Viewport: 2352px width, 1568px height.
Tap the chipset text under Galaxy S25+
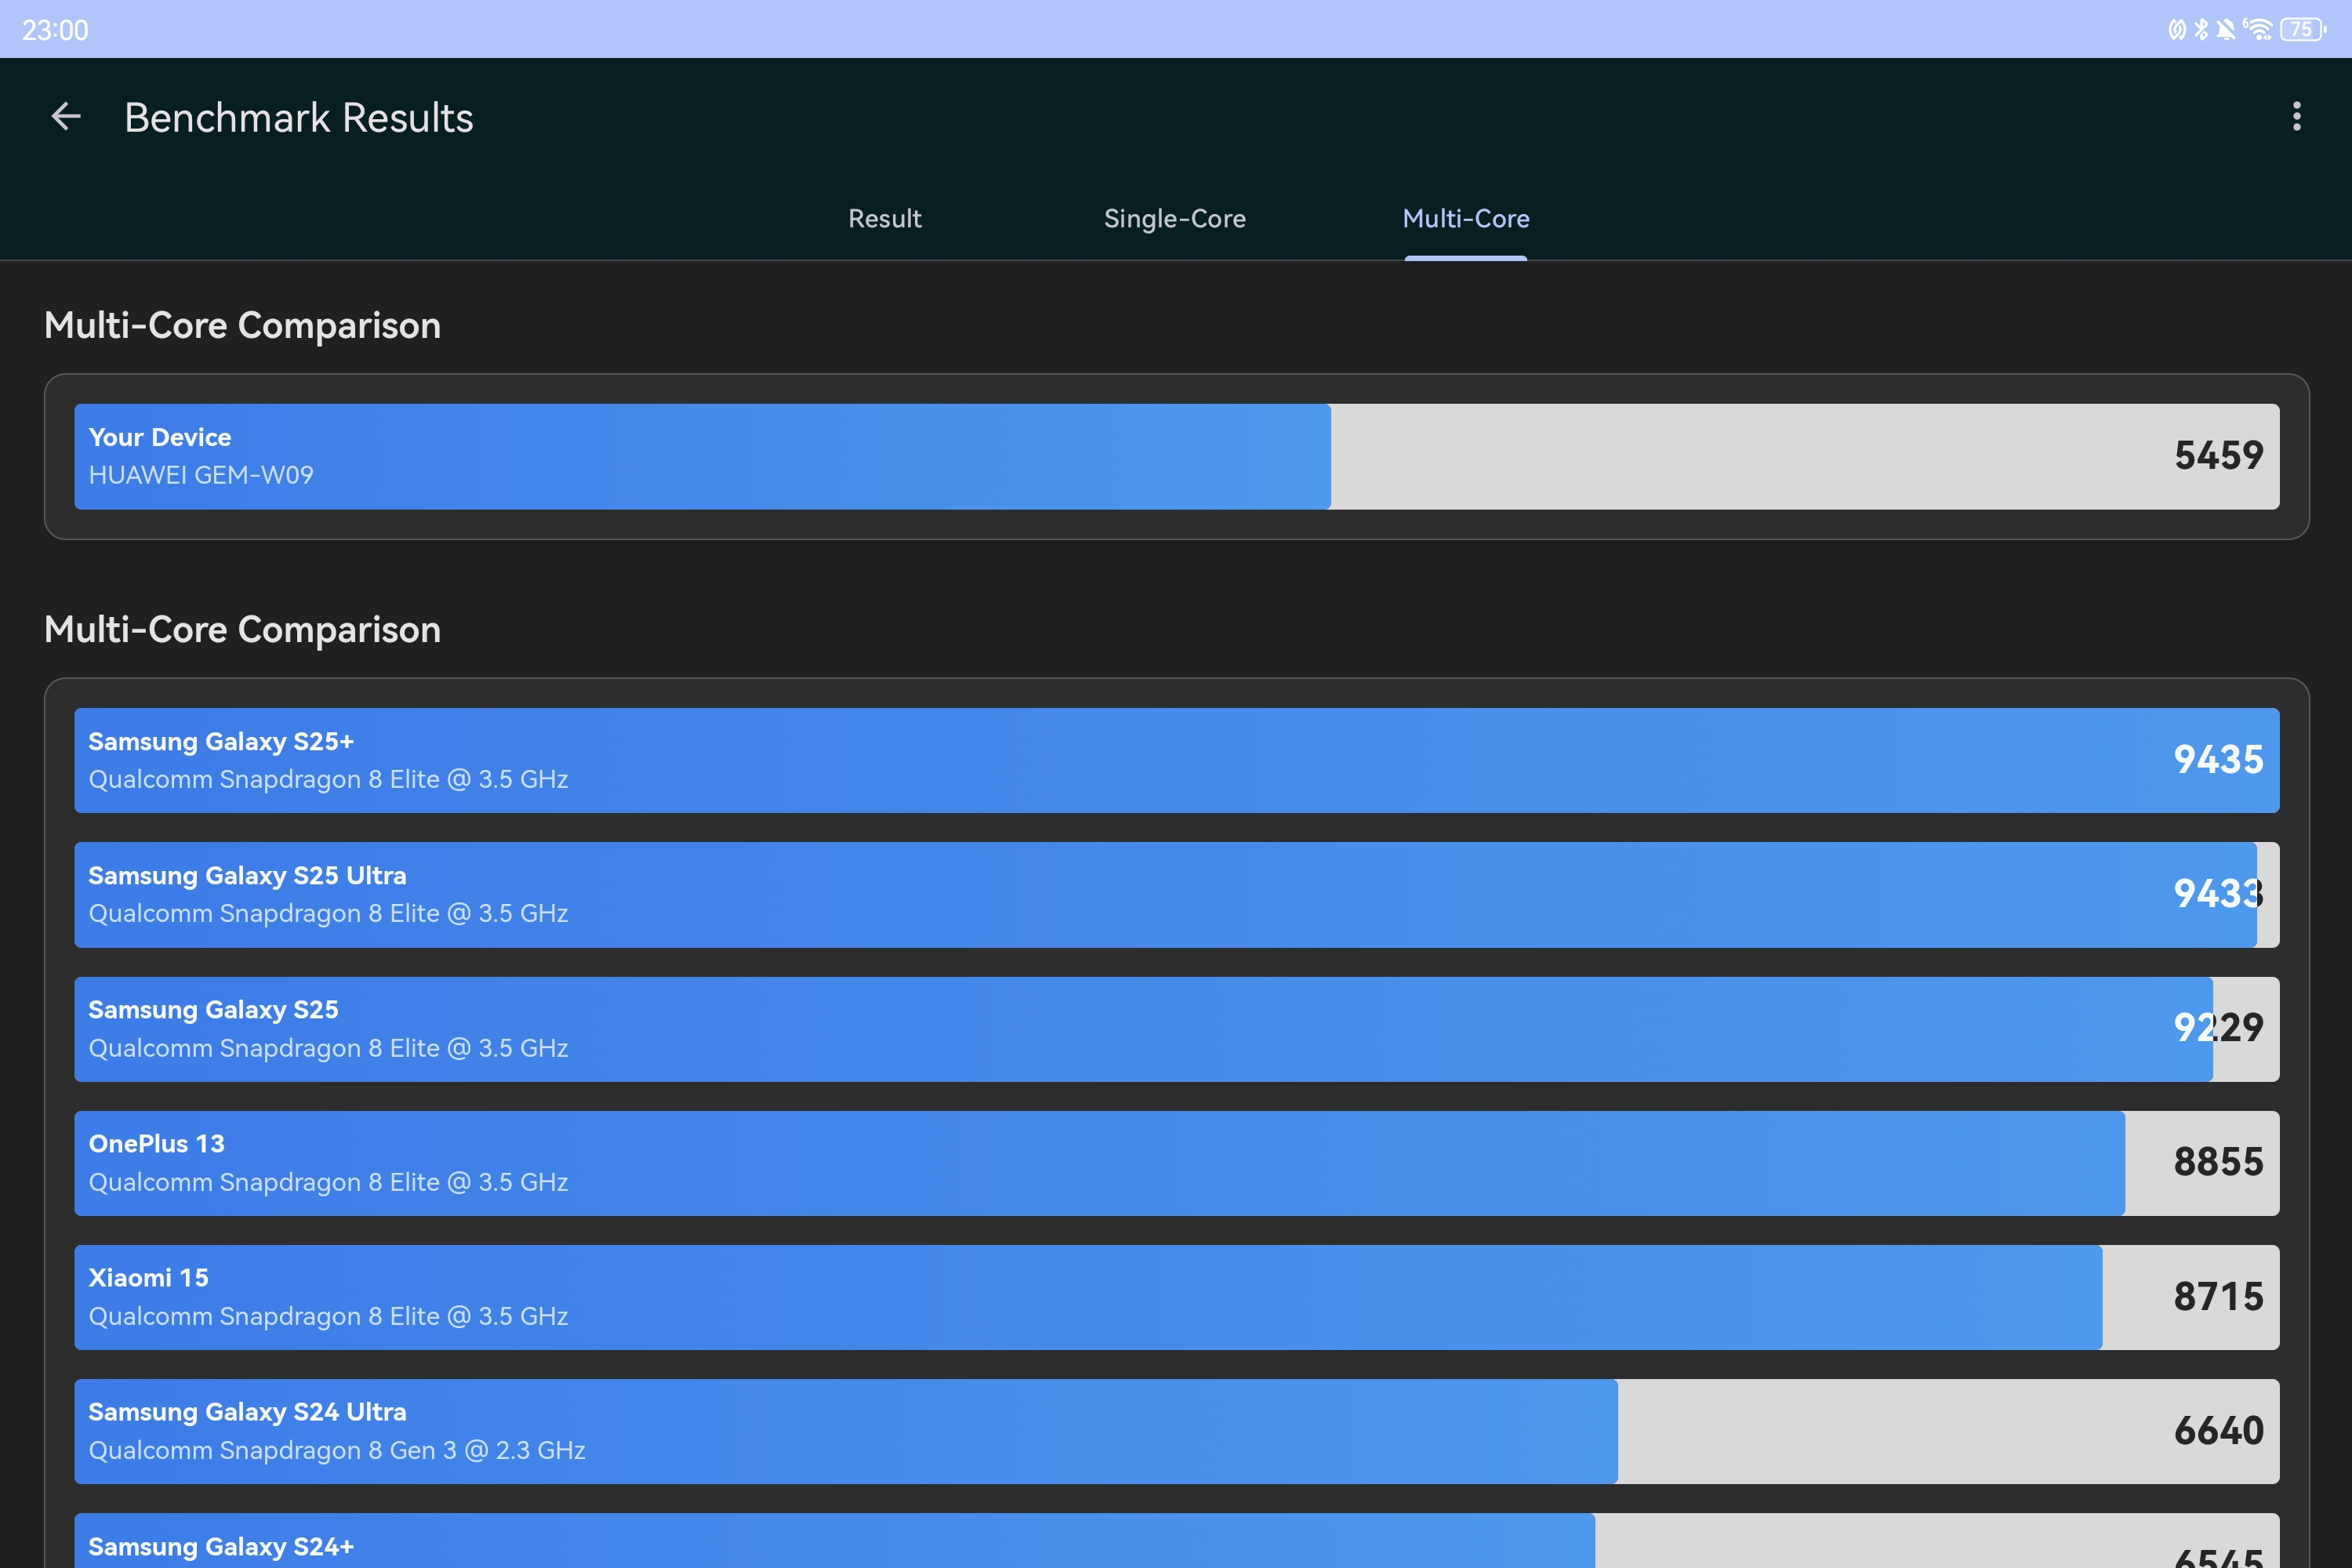coord(328,780)
